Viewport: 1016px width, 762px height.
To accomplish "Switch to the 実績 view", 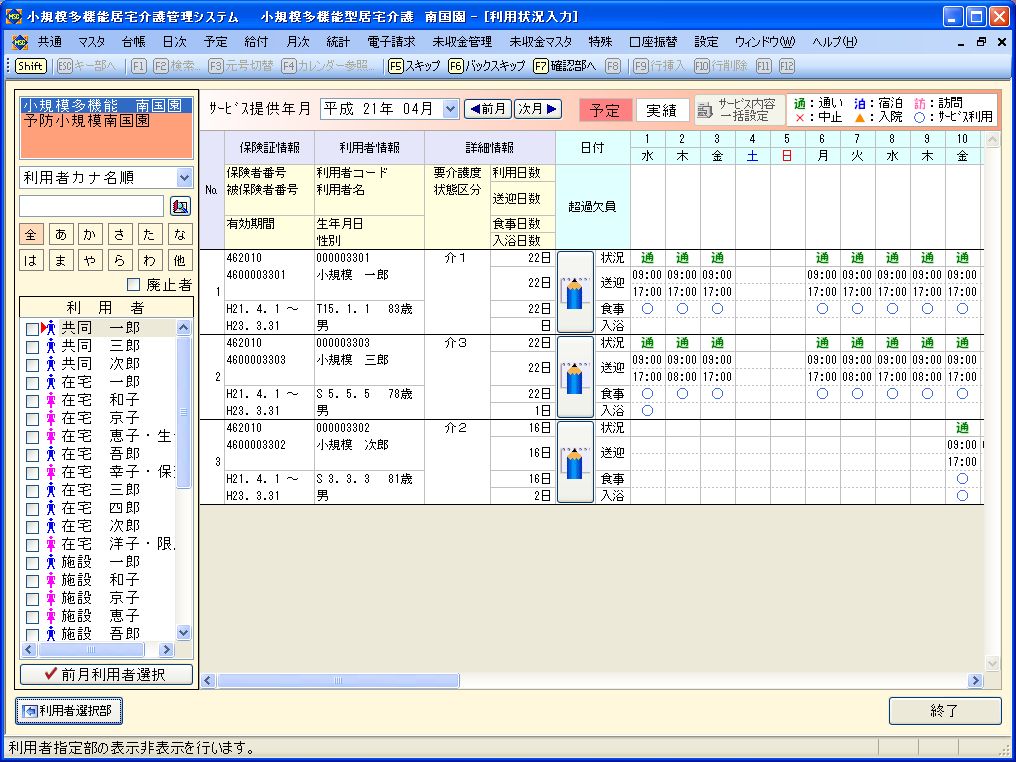I will point(661,110).
